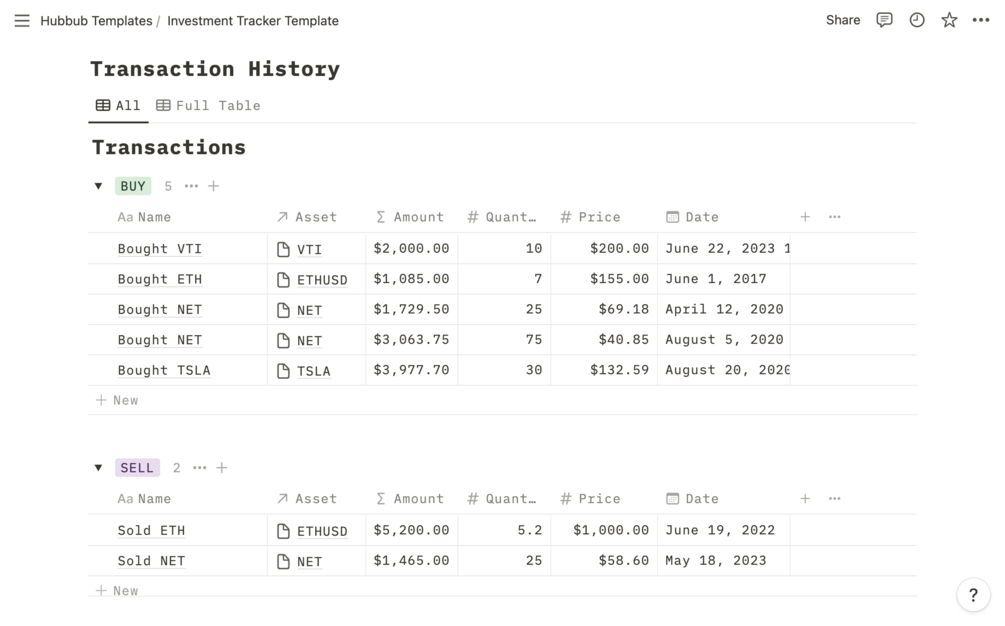The width and height of the screenshot is (1005, 626).
Task: Open the sidebar hamburger menu
Action: 22,20
